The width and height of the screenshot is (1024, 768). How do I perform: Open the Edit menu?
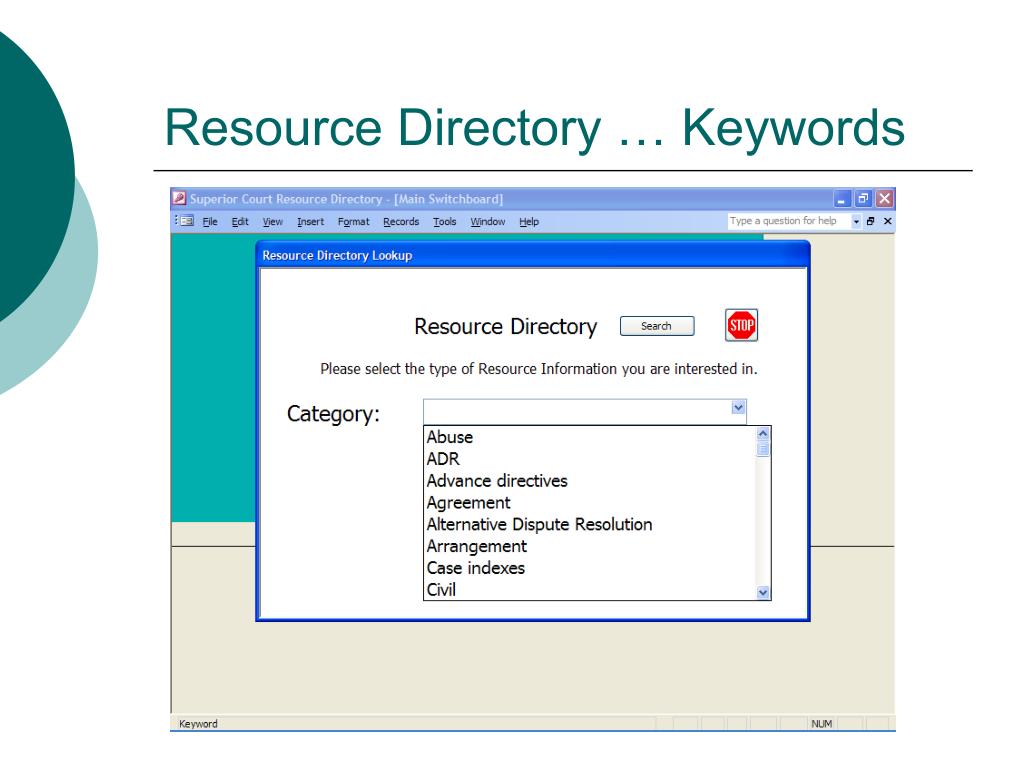(240, 221)
